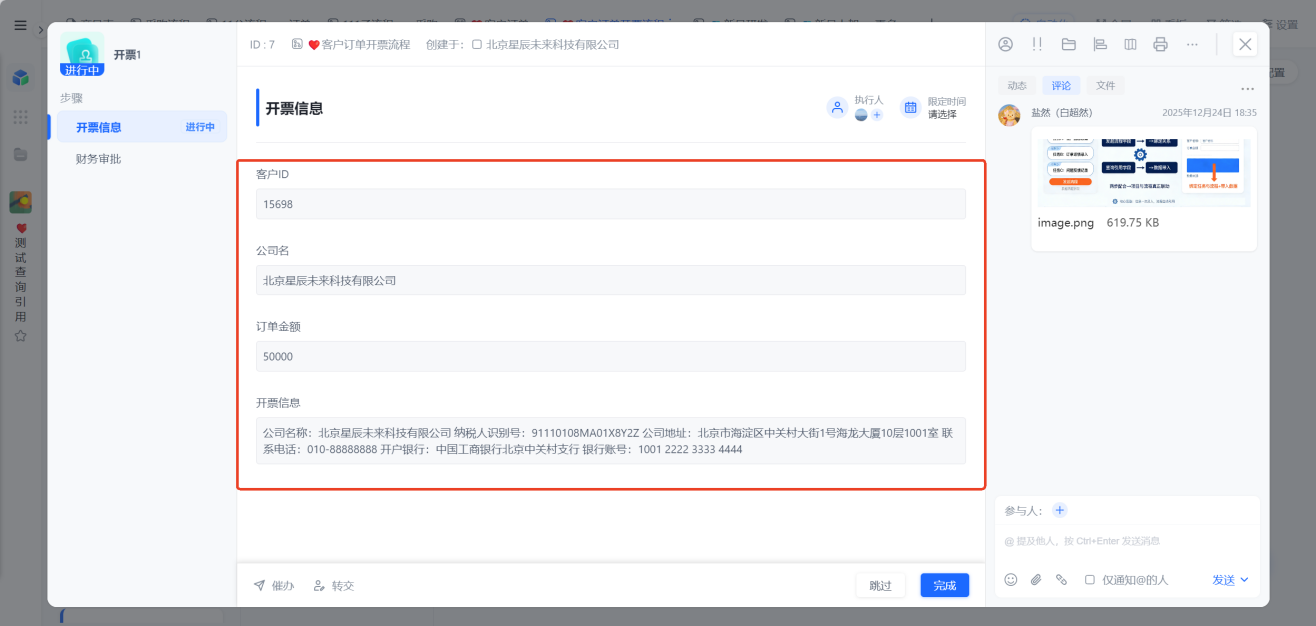This screenshot has width=1316, height=626.
Task: Open the 客户订单开票流程 link
Action: 365,44
